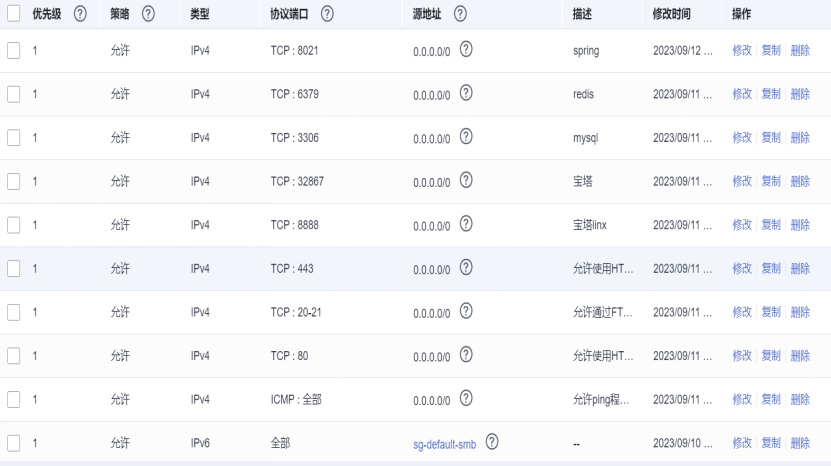The image size is (831, 466).
Task: Toggle the select-all checkbox in table header
Action: click(x=14, y=14)
